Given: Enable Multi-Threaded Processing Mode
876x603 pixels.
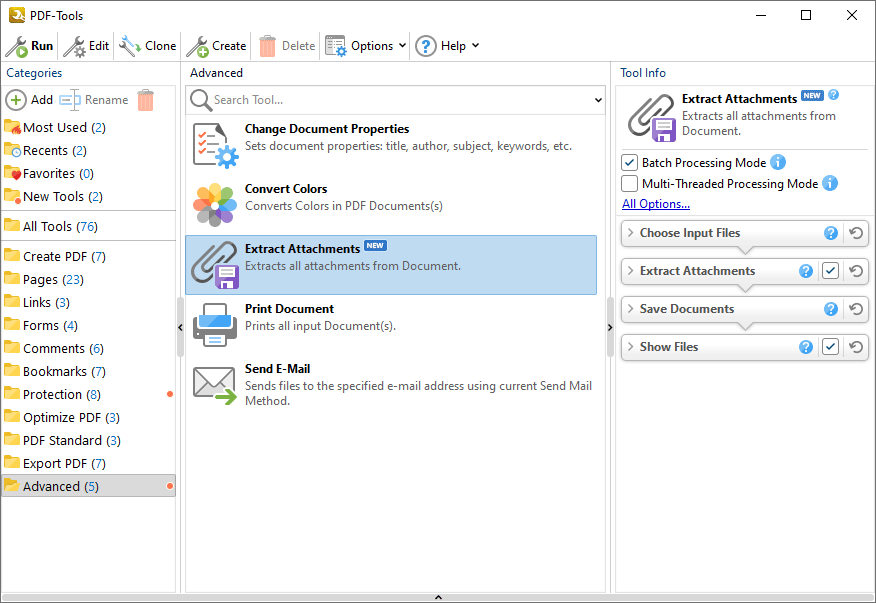Looking at the screenshot, I should pos(629,183).
